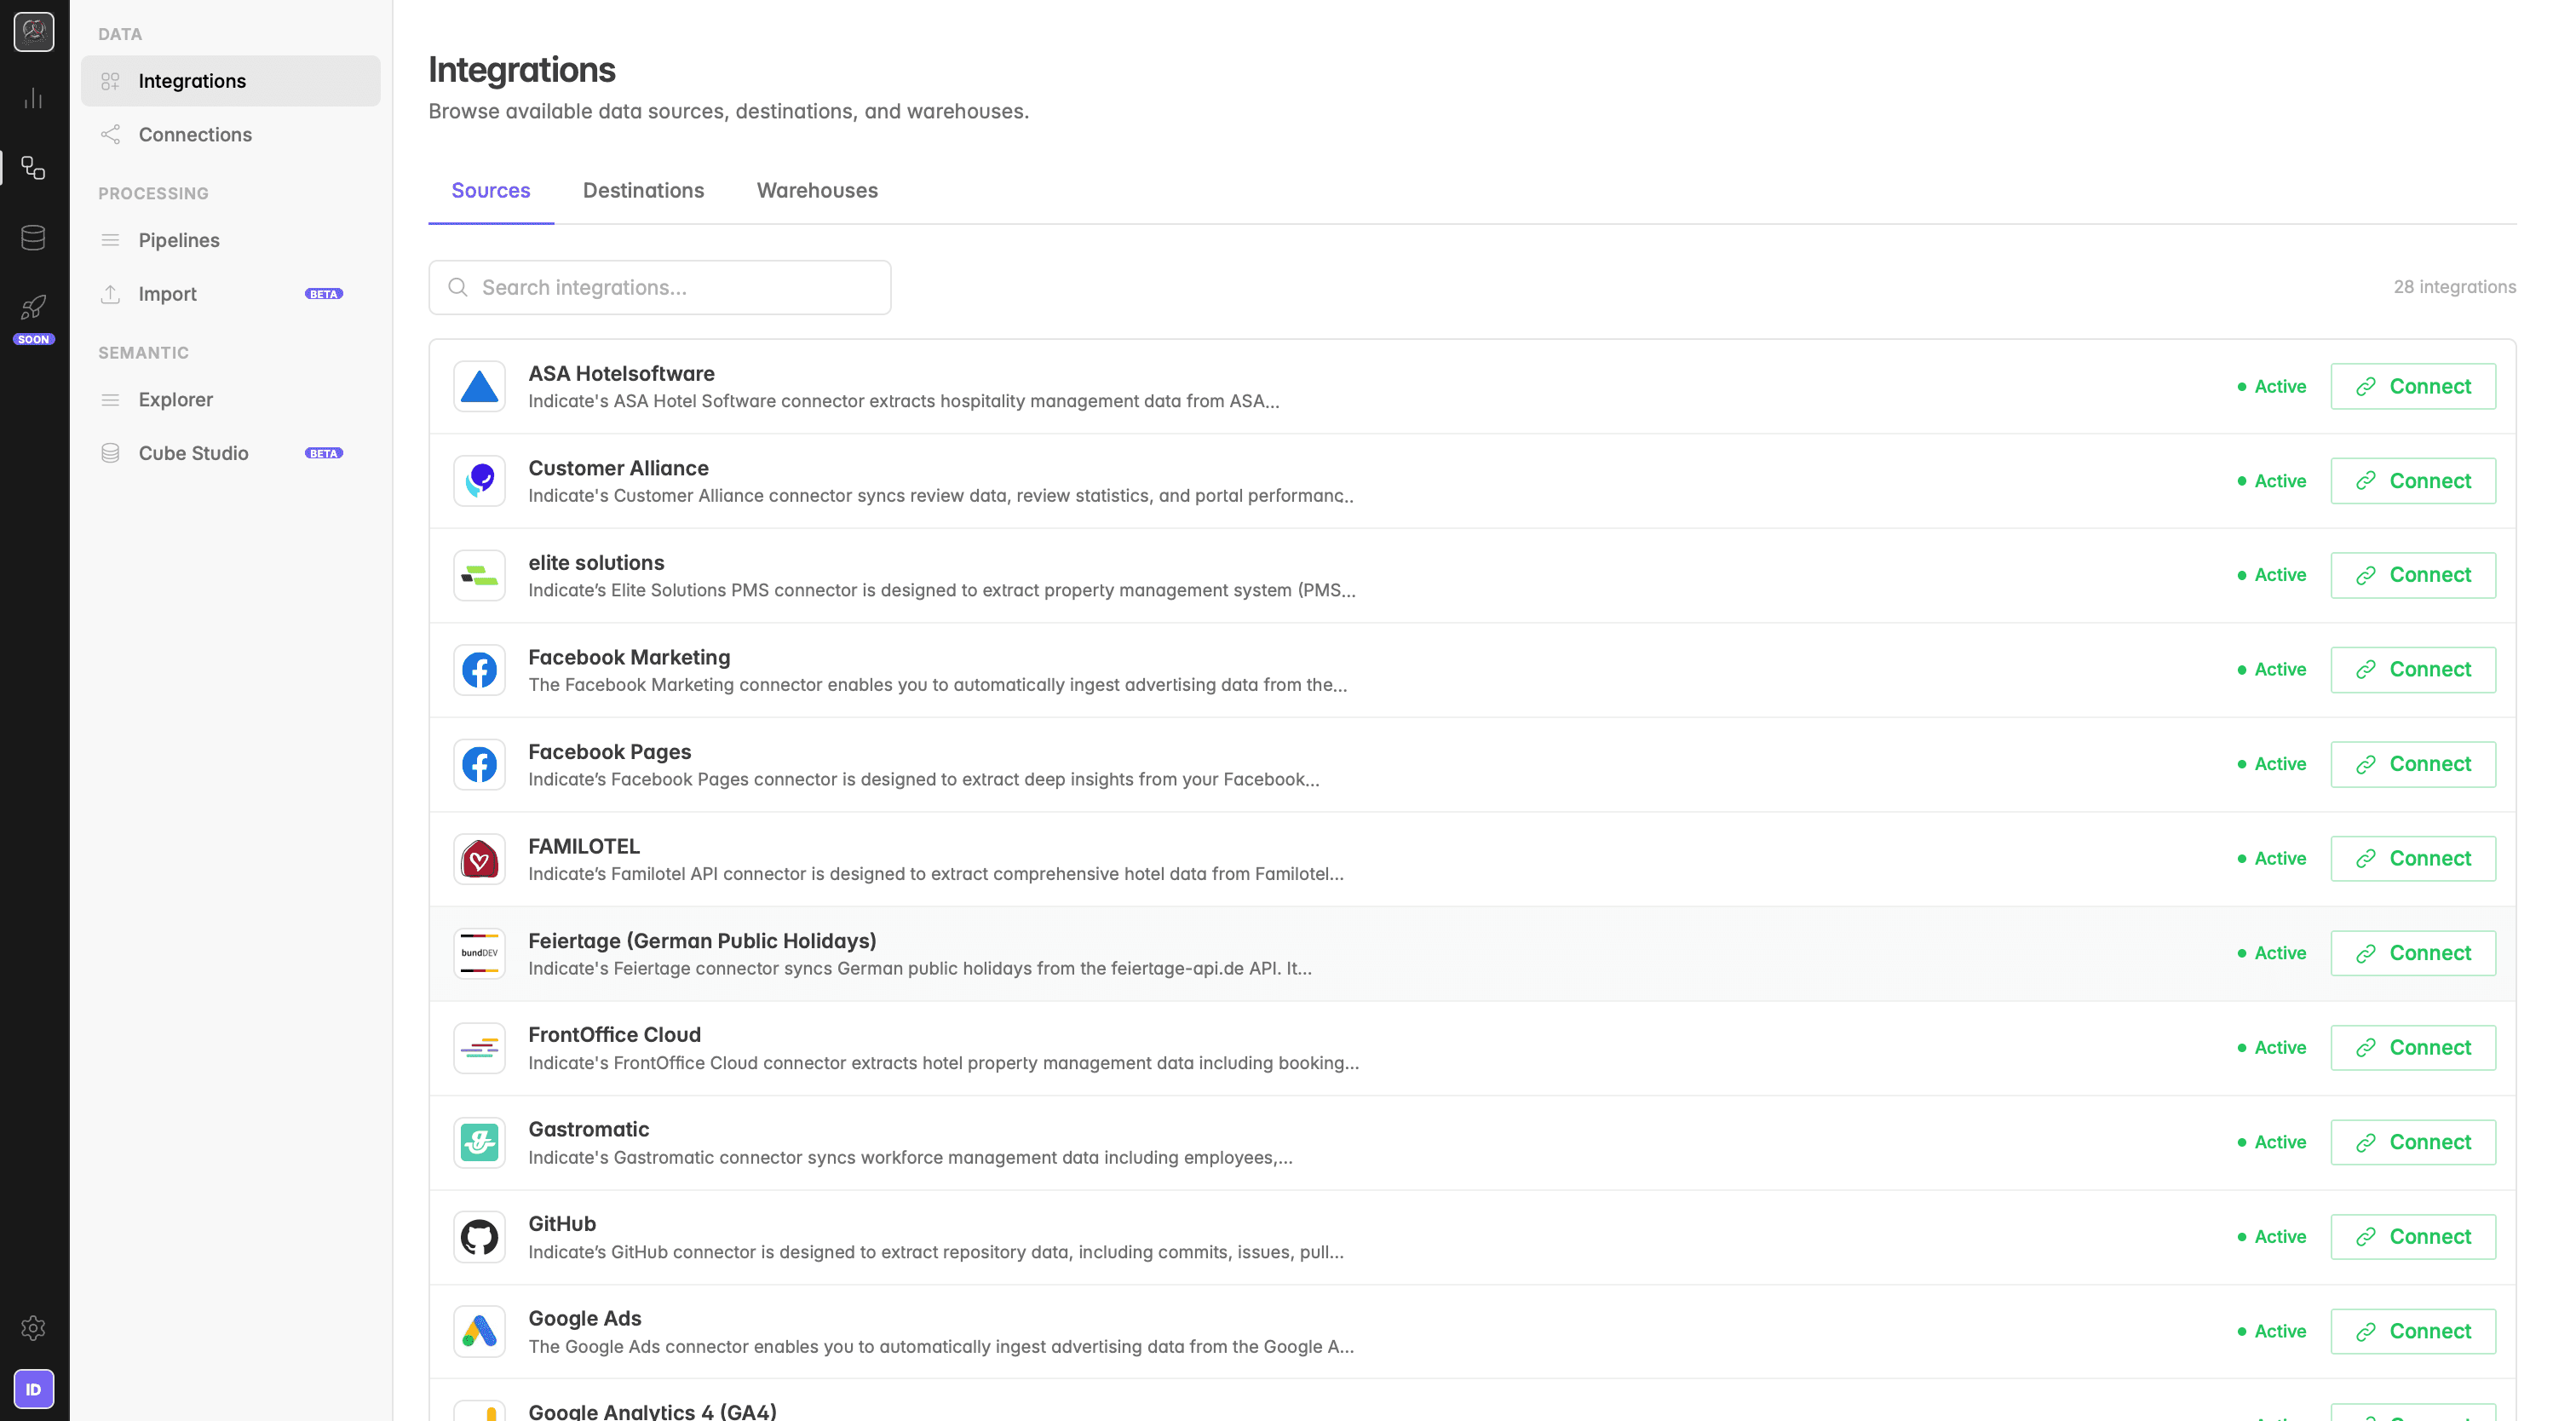
Task: Connect the Gastromatic integration
Action: click(2413, 1142)
